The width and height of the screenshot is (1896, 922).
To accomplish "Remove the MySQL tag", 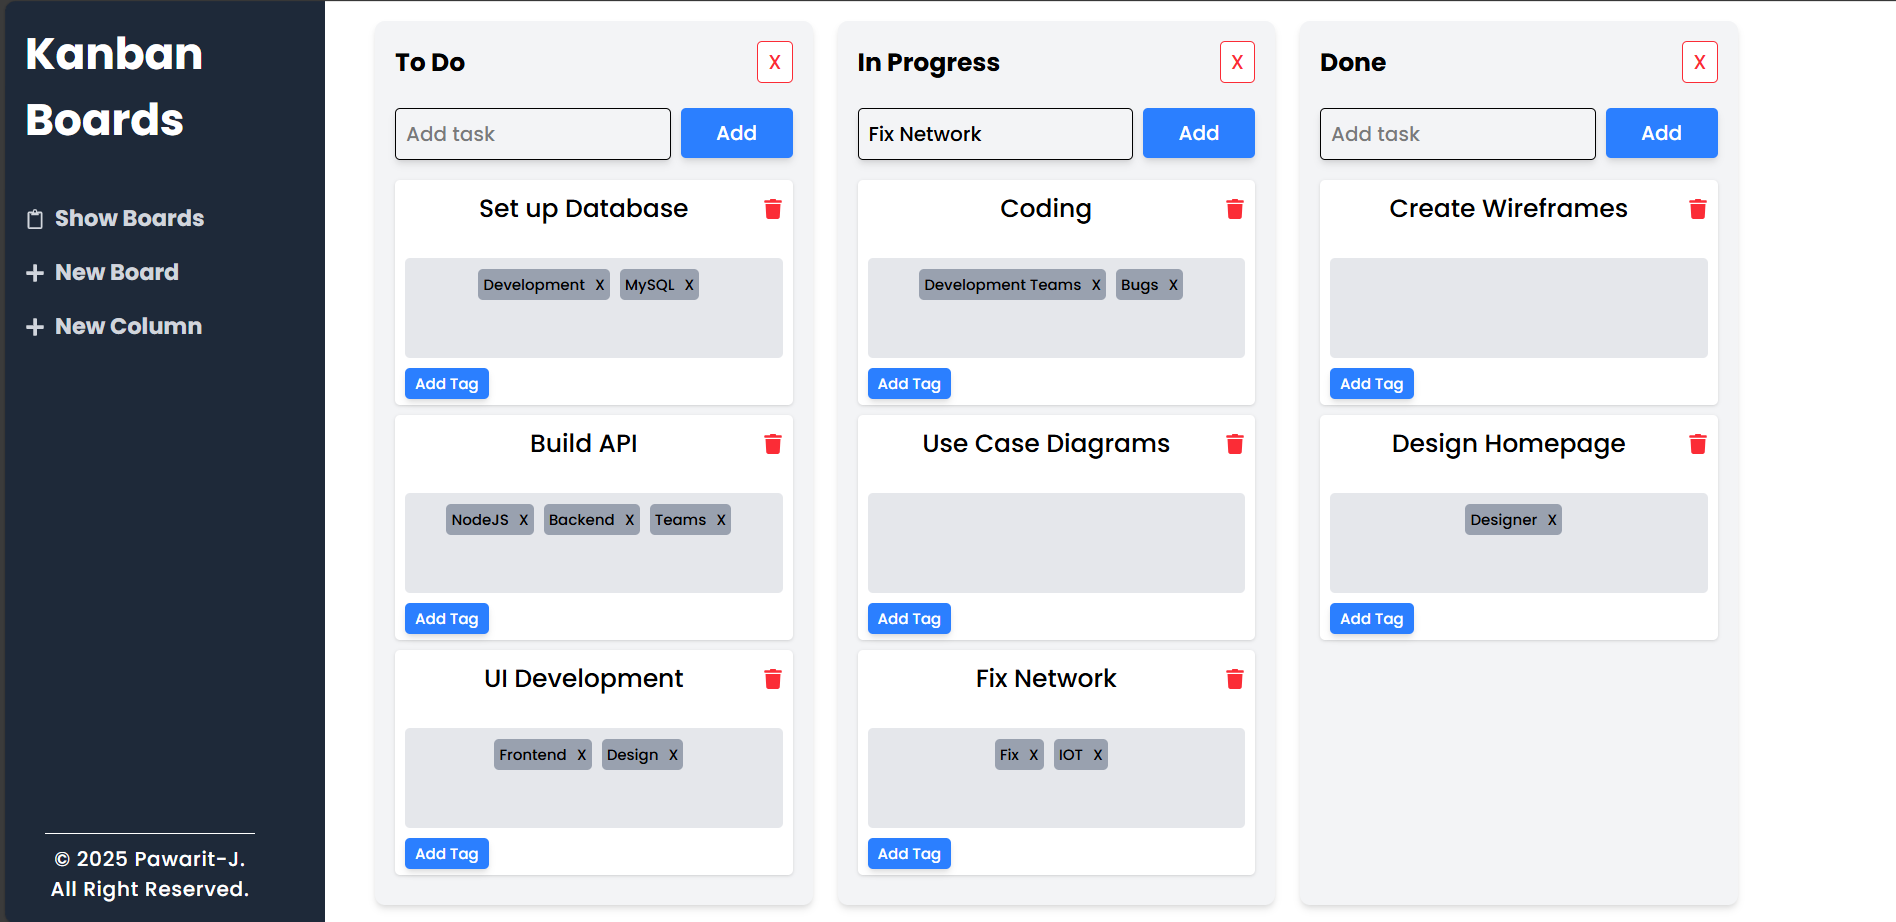I will 689,284.
